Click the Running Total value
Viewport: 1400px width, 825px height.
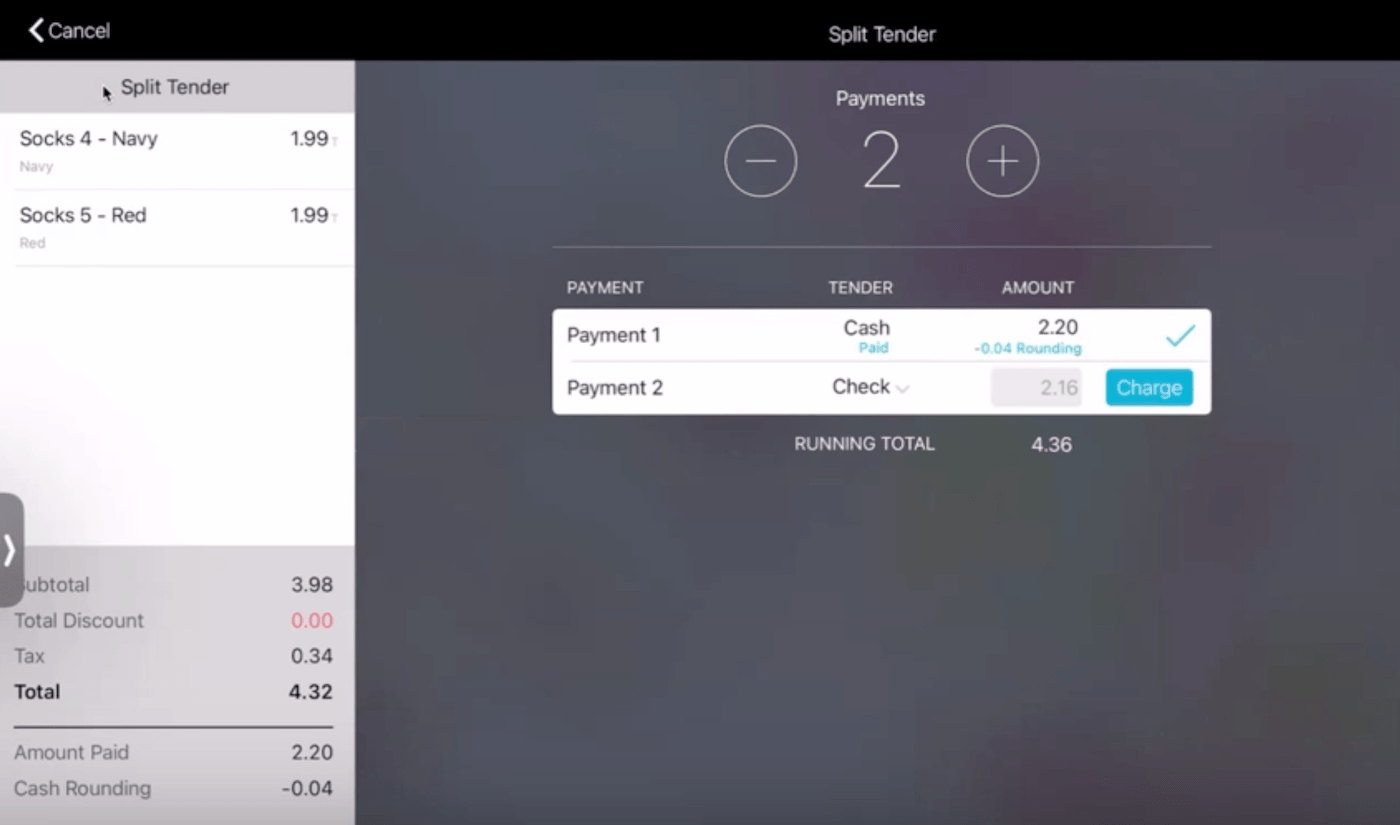coord(1051,444)
